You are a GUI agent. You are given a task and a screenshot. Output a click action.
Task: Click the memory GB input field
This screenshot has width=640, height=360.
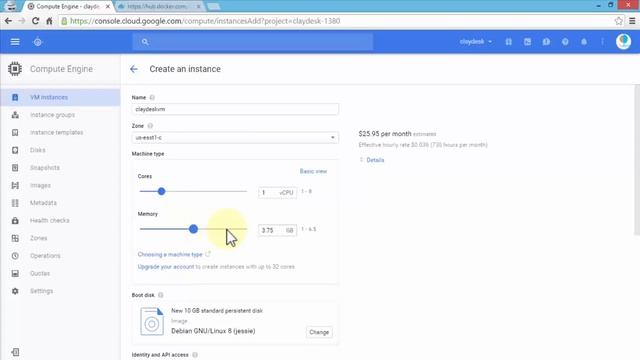coord(278,230)
